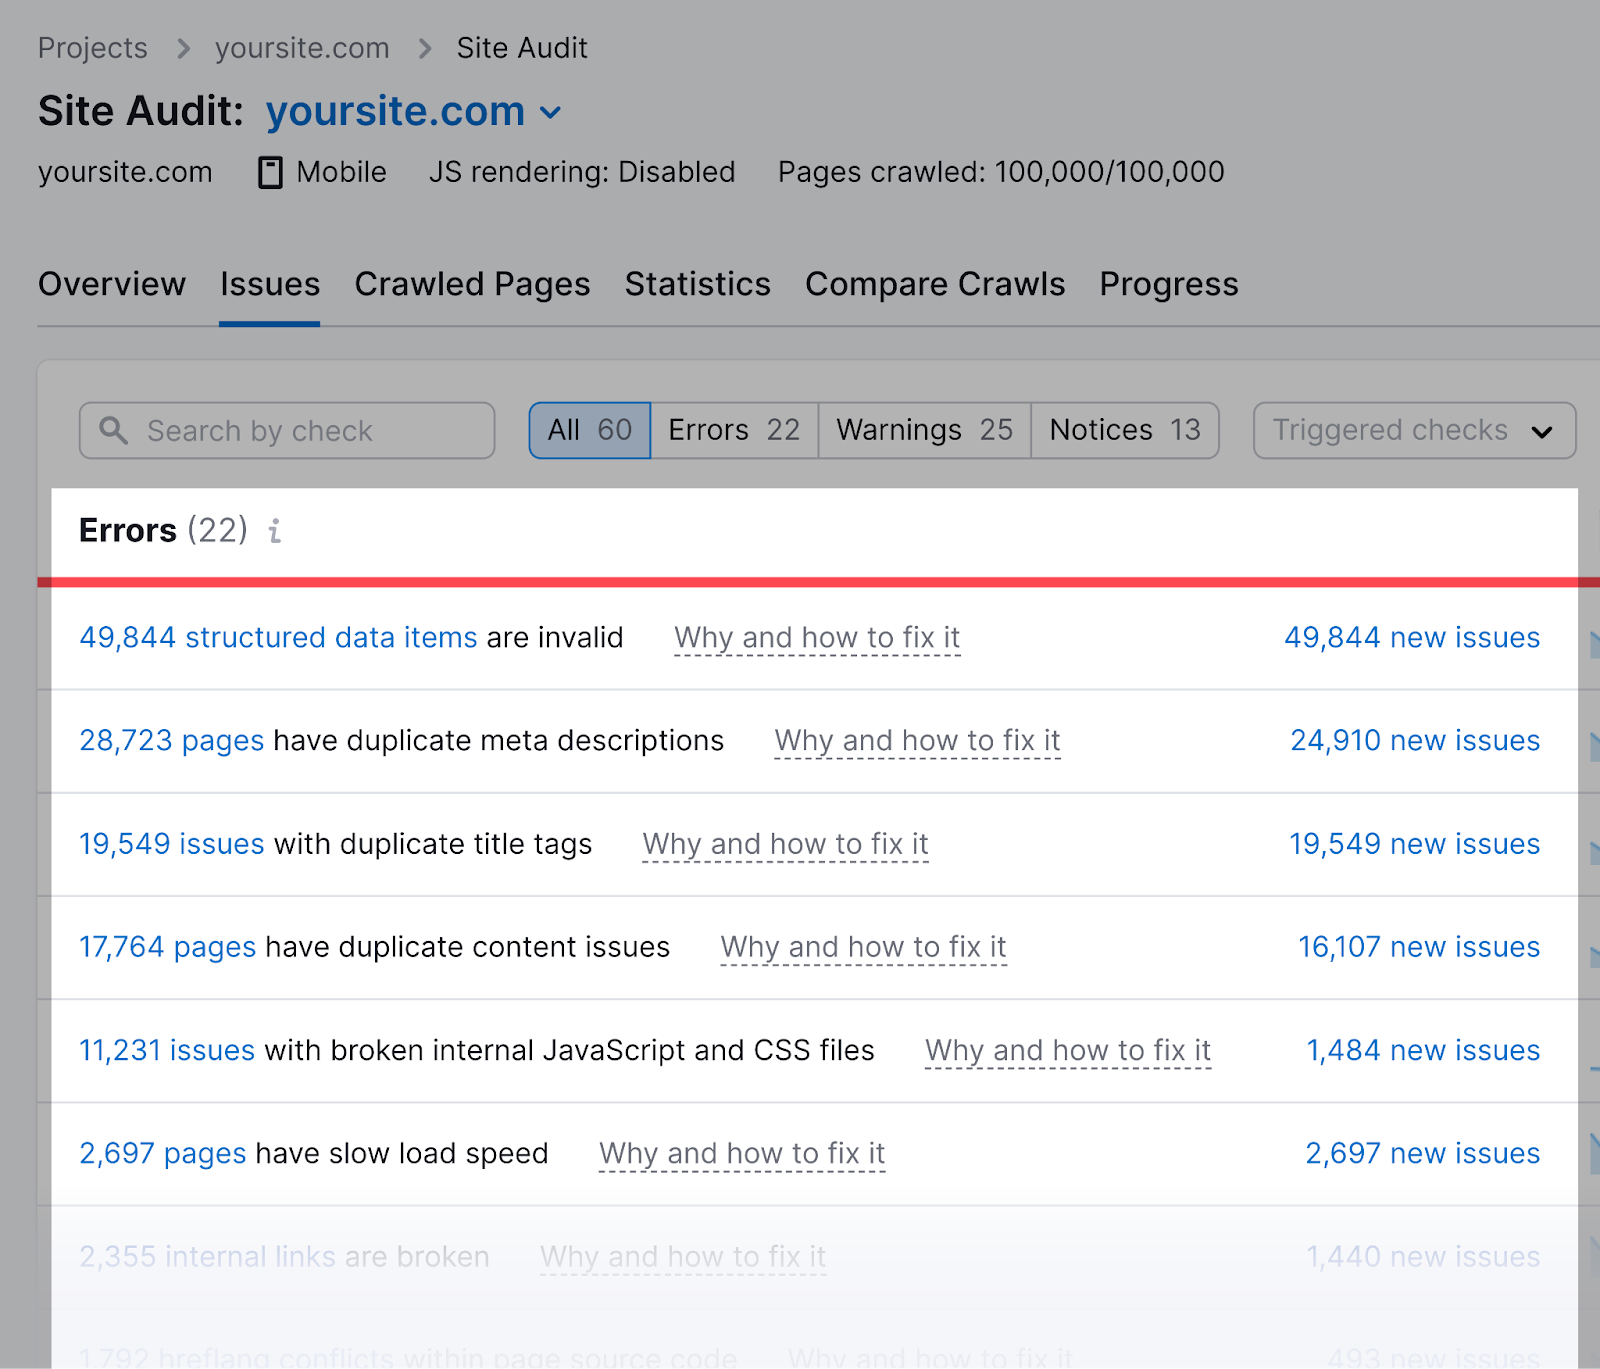Open 19,549 issues duplicate title link
Image resolution: width=1600 pixels, height=1369 pixels.
point(172,844)
